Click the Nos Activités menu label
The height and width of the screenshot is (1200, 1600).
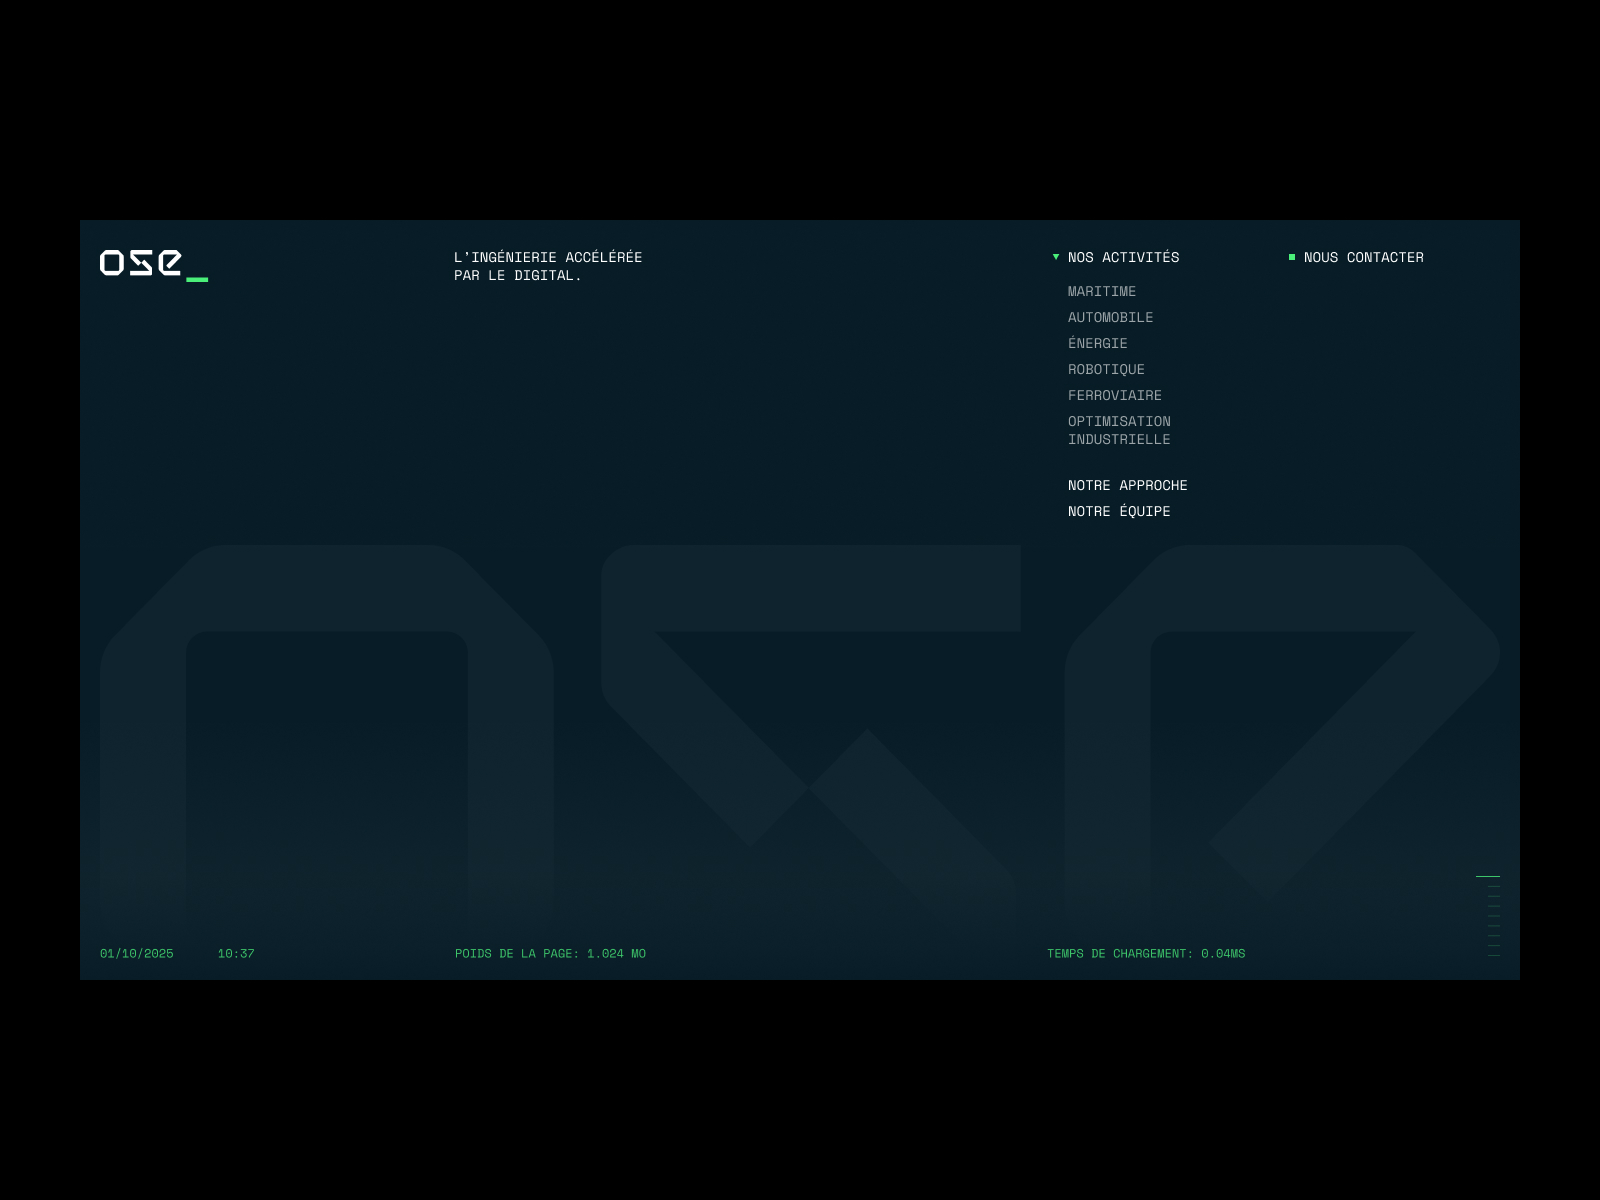click(1123, 258)
